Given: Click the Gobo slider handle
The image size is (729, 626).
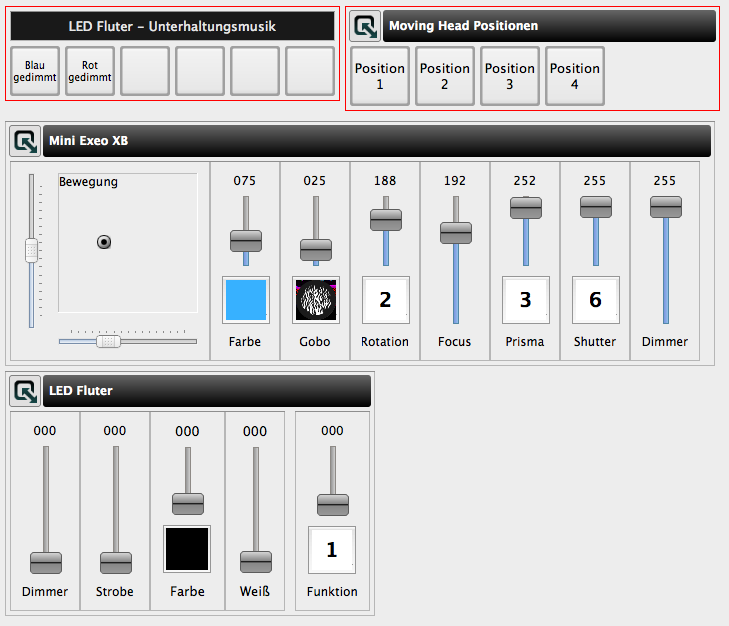Looking at the screenshot, I should tap(316, 250).
